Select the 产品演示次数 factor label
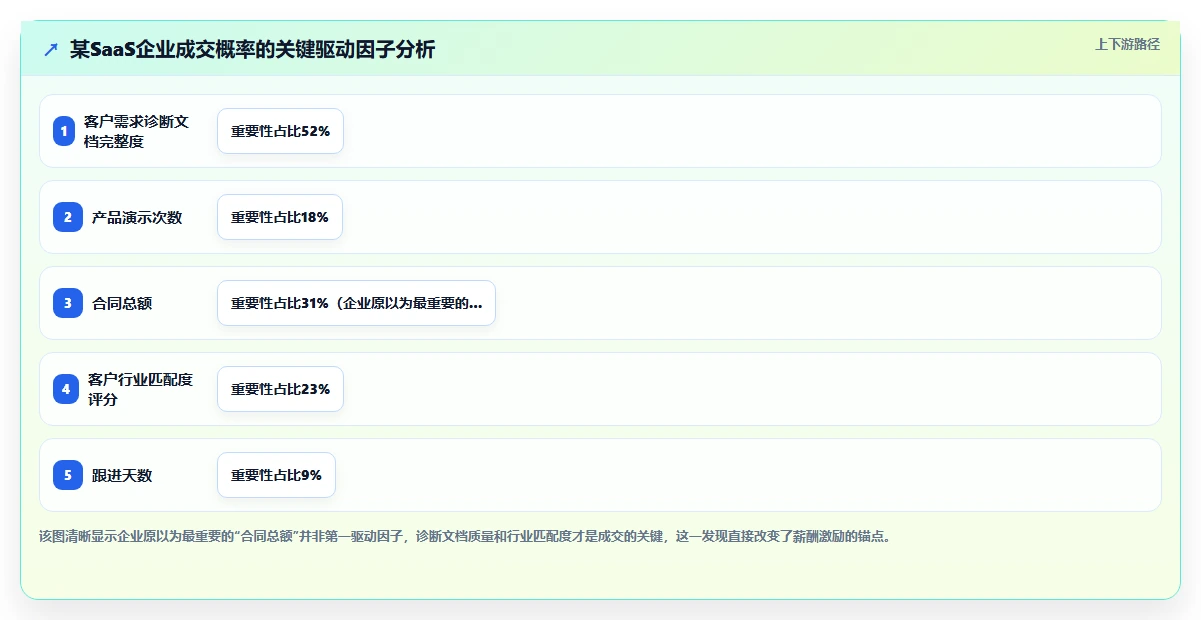Screen dimensions: 1201x620 (x=137, y=217)
